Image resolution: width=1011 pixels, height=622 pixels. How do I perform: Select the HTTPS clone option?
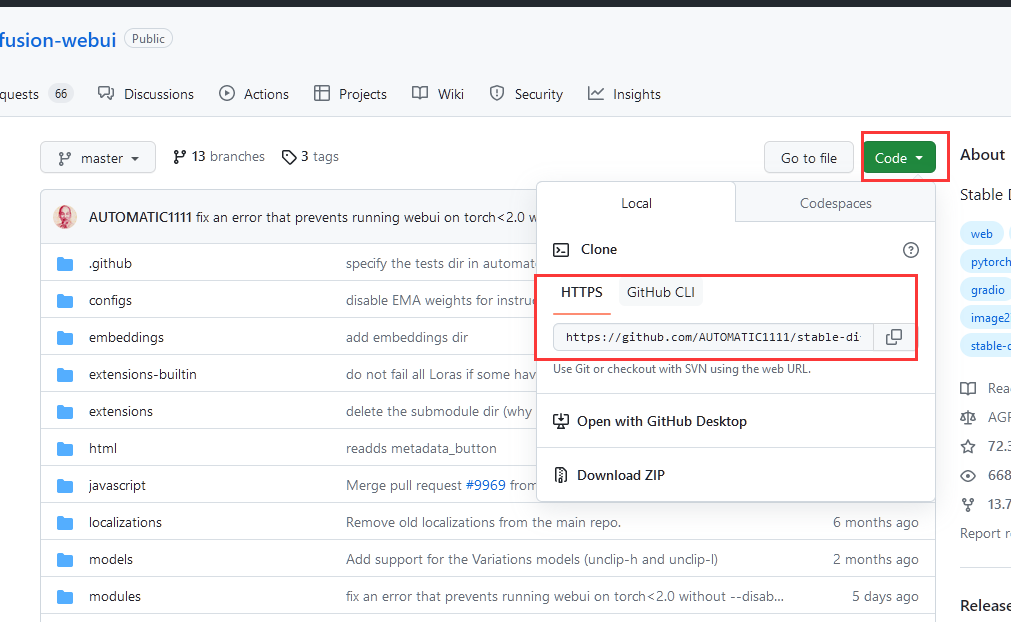pyautogui.click(x=582, y=293)
